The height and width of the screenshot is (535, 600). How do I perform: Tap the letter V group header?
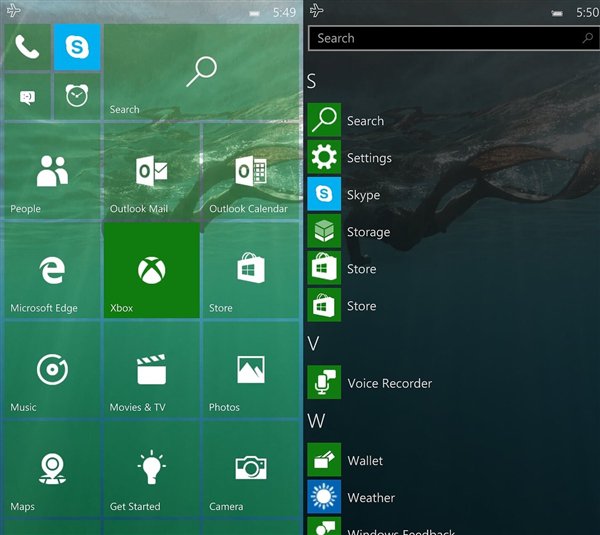[x=313, y=344]
